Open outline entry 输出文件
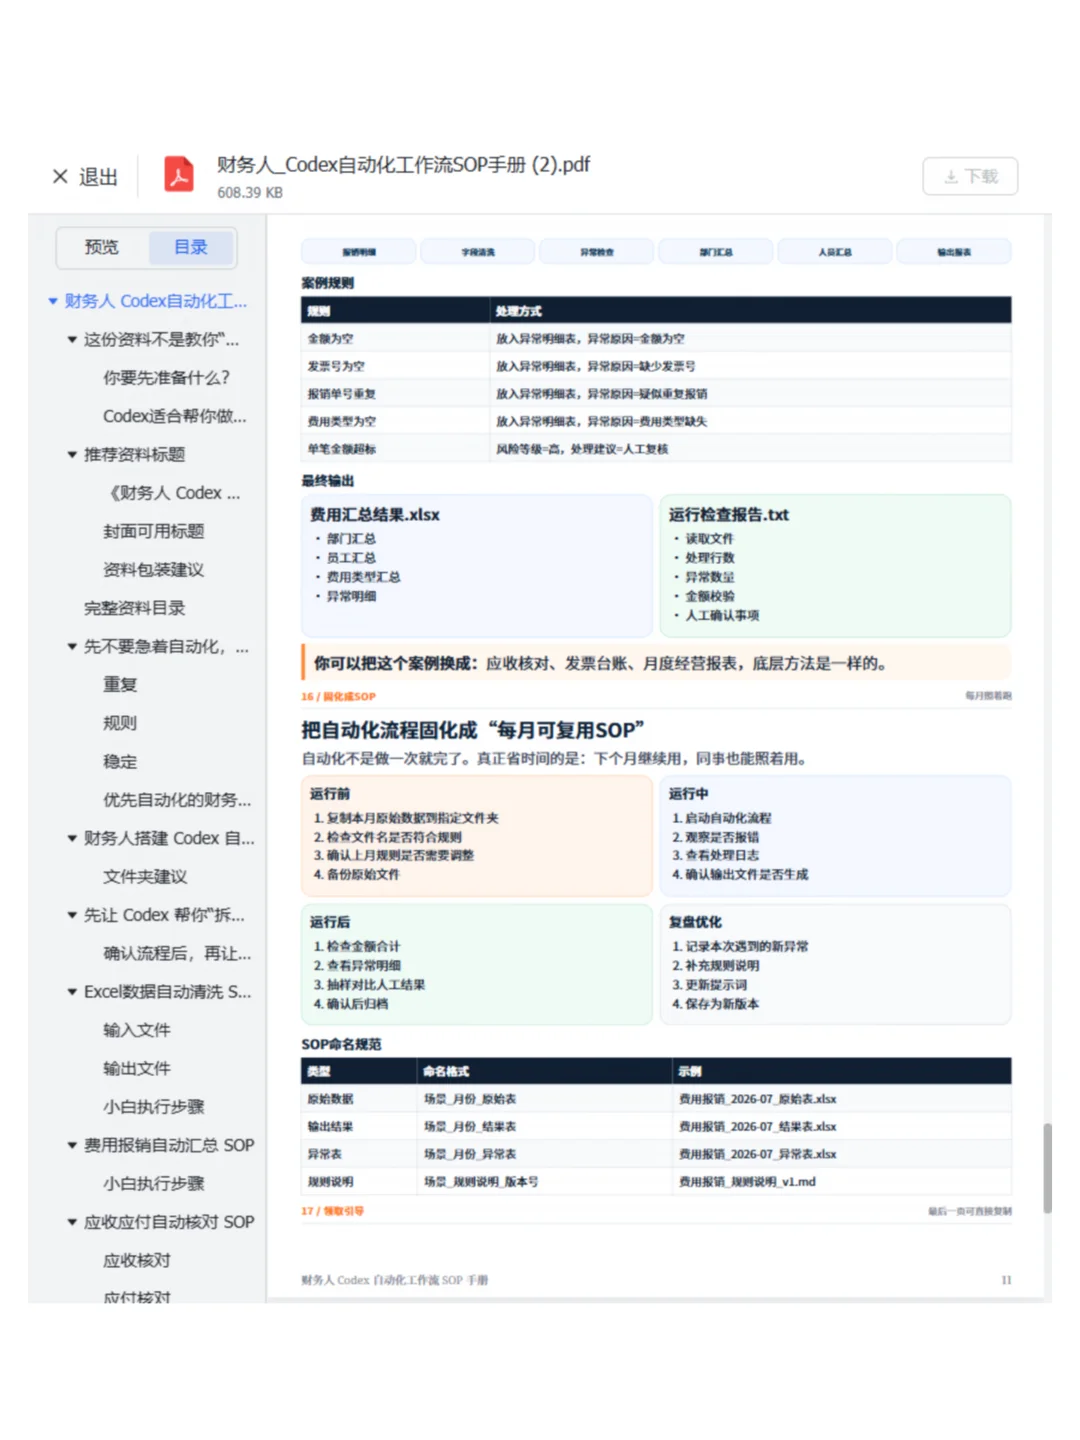This screenshot has height=1440, width=1080. [x=137, y=1069]
